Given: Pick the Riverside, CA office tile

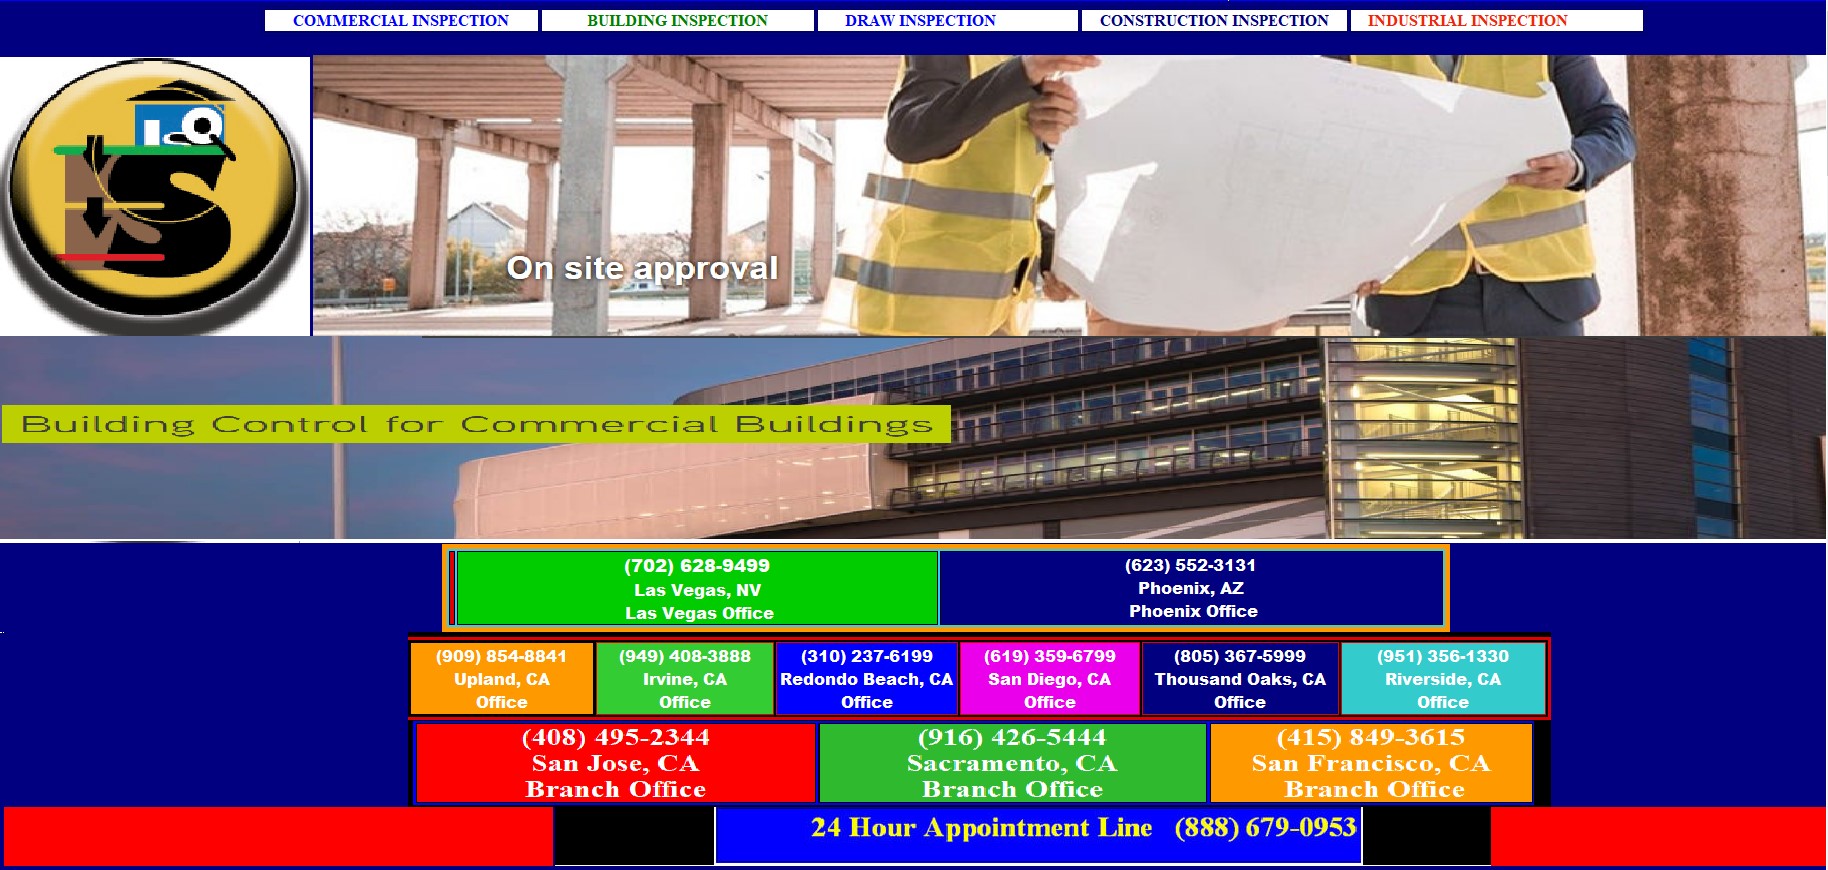Looking at the screenshot, I should [x=1442, y=679].
